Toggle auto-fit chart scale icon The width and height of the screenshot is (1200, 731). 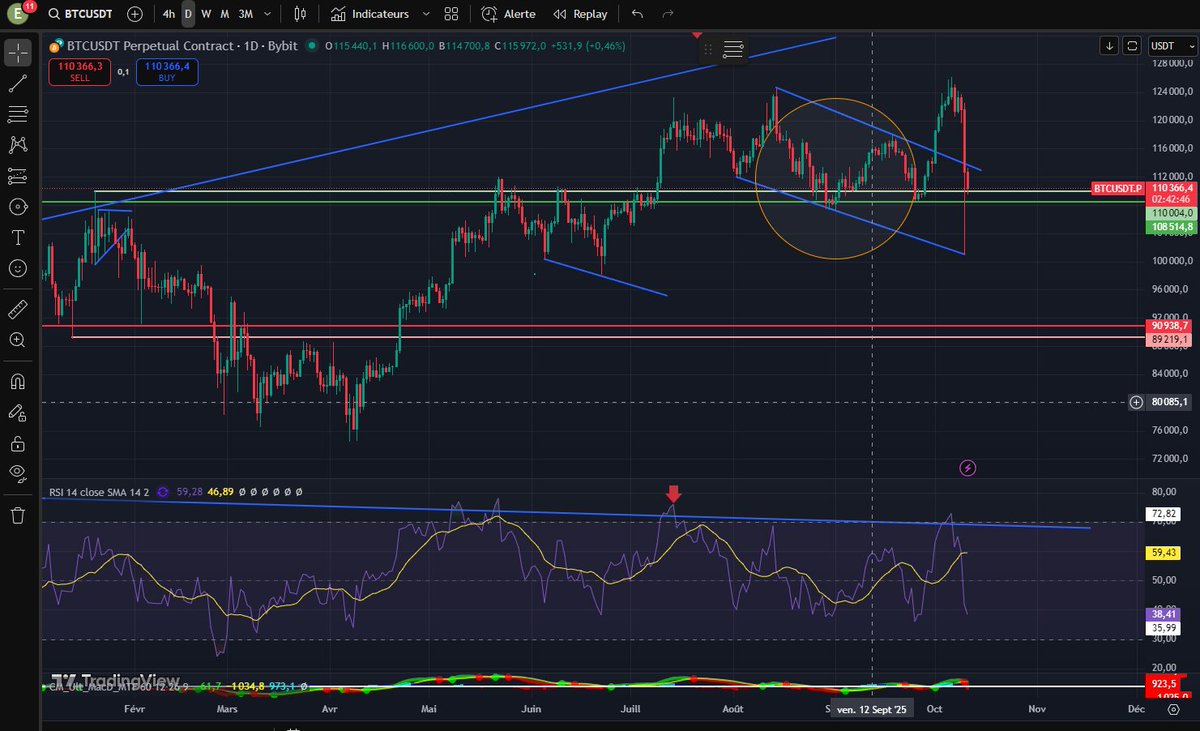[x=1132, y=45]
